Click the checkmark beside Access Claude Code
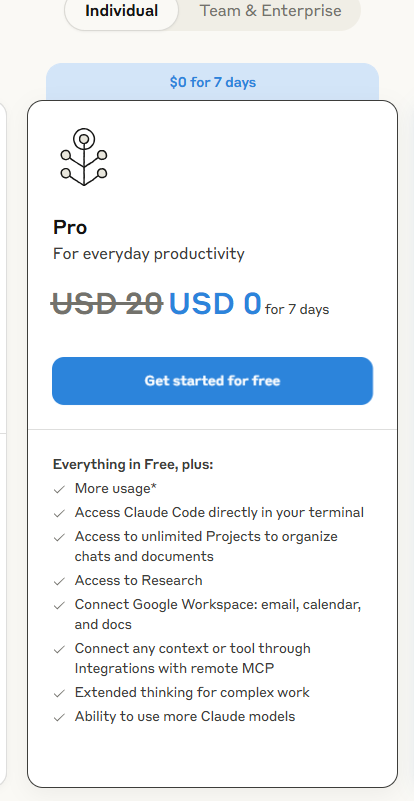Screen dimensions: 414x801 pyautogui.click(x=59, y=513)
